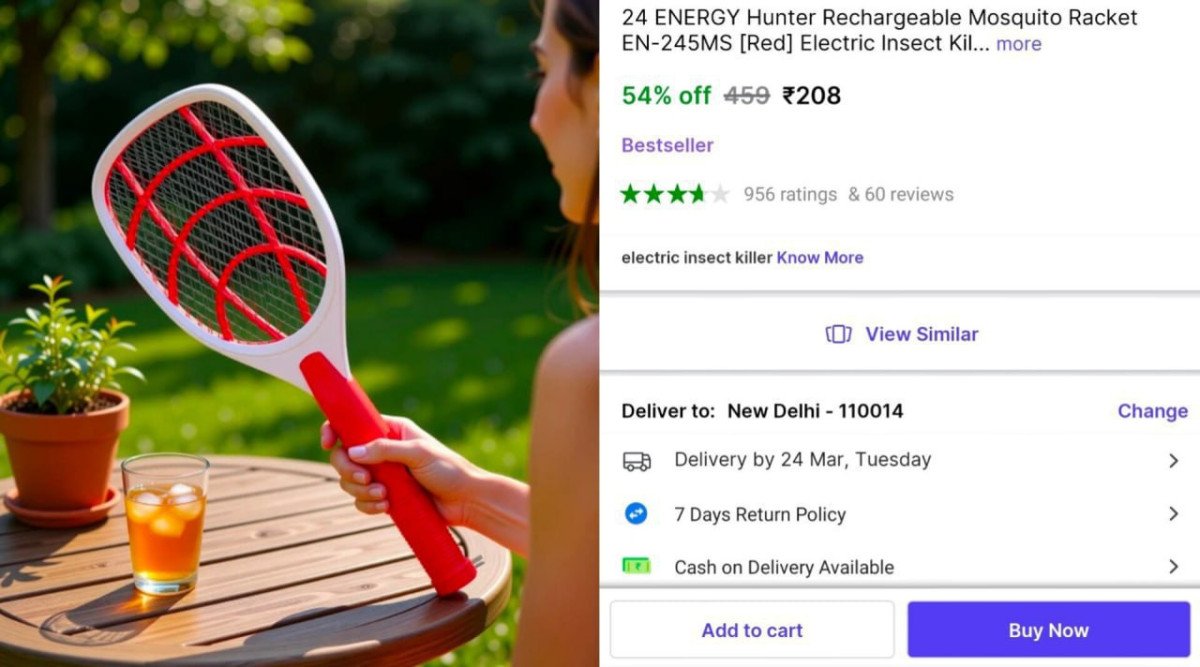This screenshot has height=667, width=1200.
Task: Click the 7 Days Return Policy row
Action: 900,514
